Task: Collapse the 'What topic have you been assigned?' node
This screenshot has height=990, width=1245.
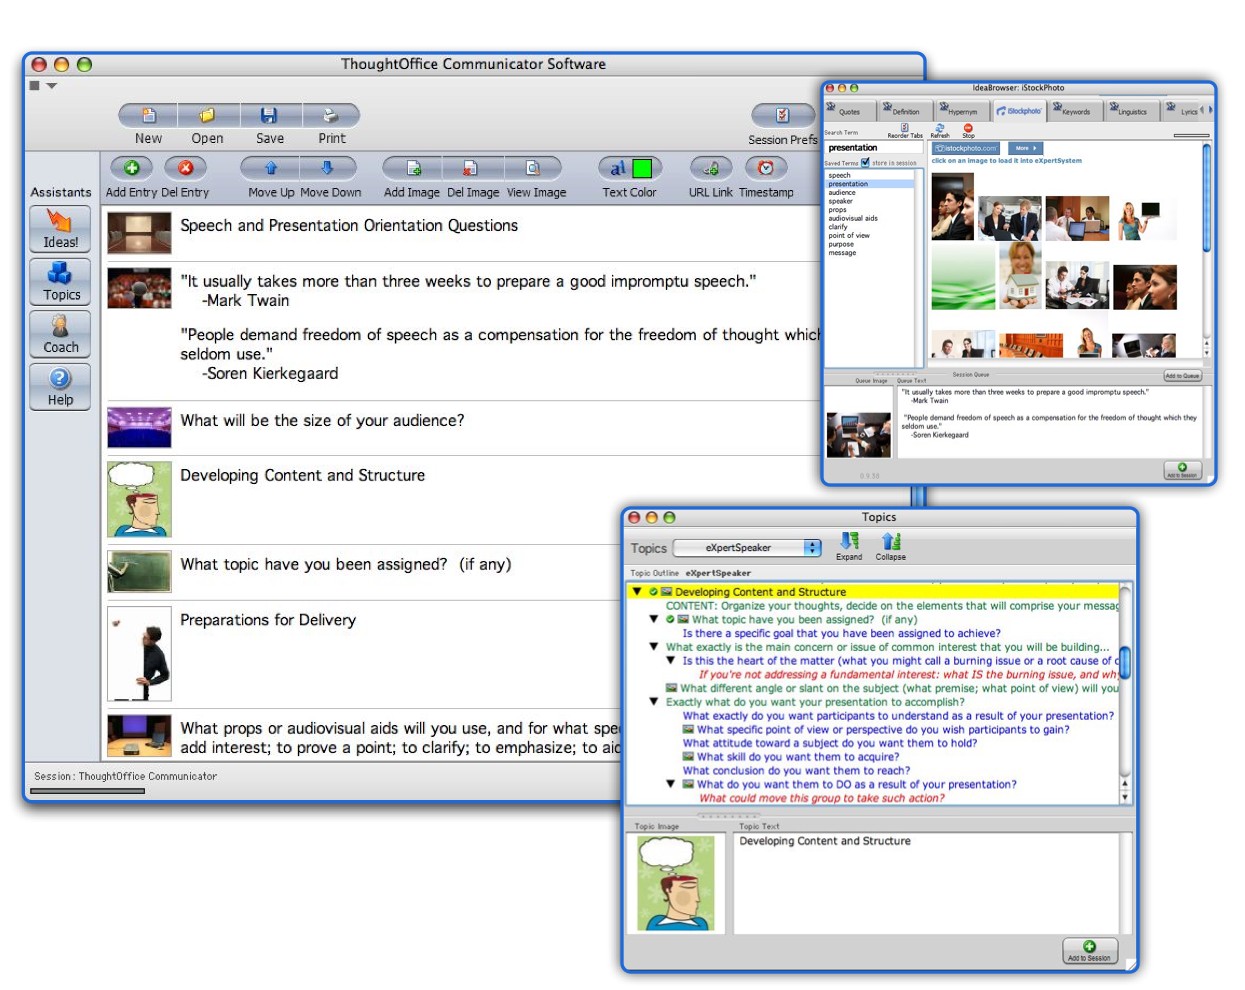Action: point(654,619)
